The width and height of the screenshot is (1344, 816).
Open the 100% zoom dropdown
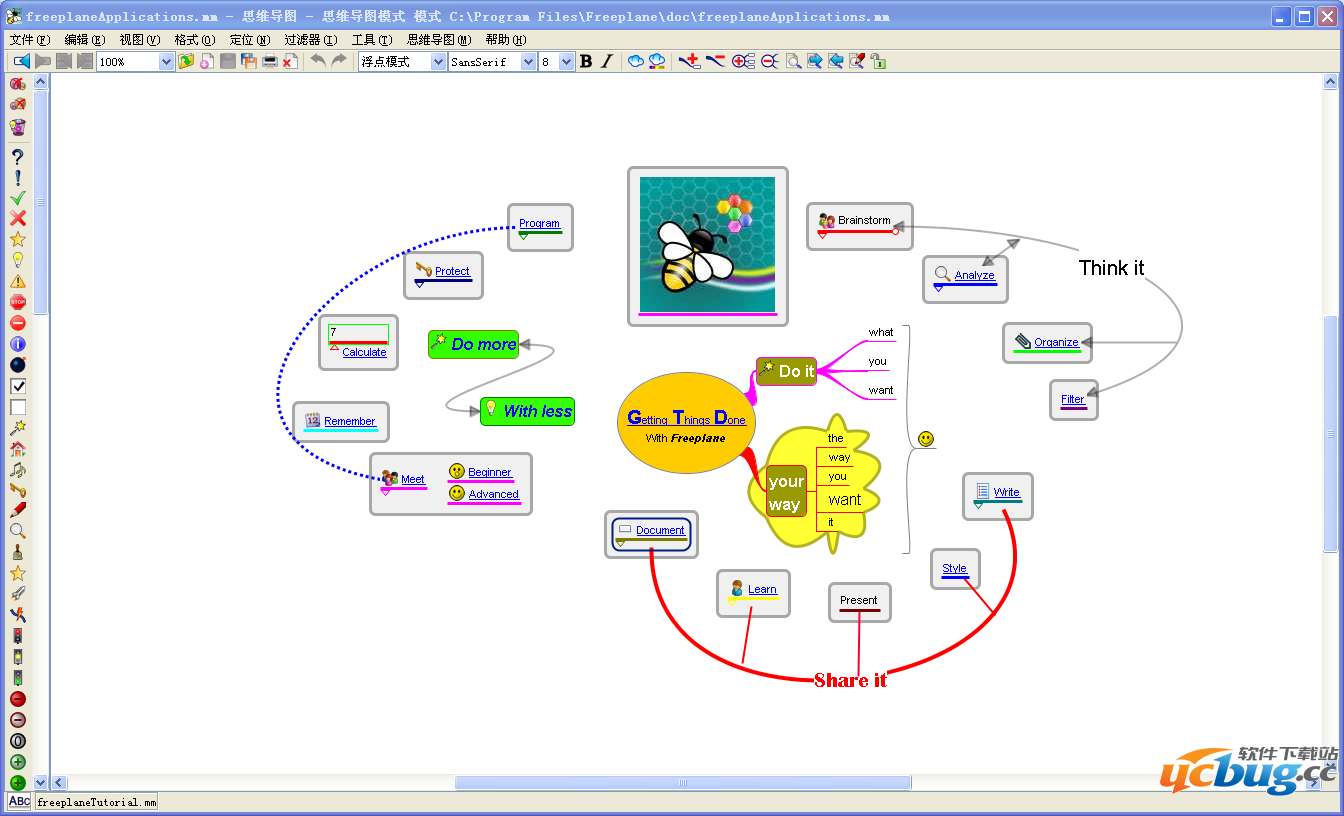click(166, 62)
